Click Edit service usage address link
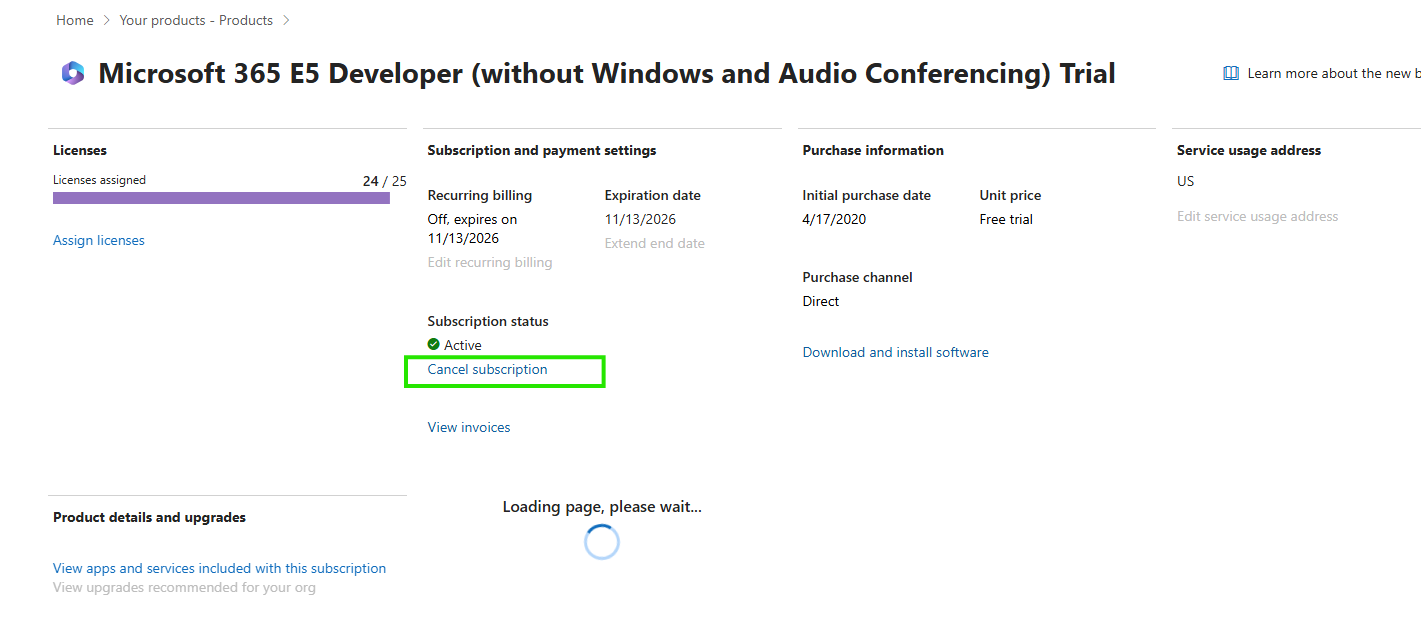The width and height of the screenshot is (1421, 632). (1257, 216)
